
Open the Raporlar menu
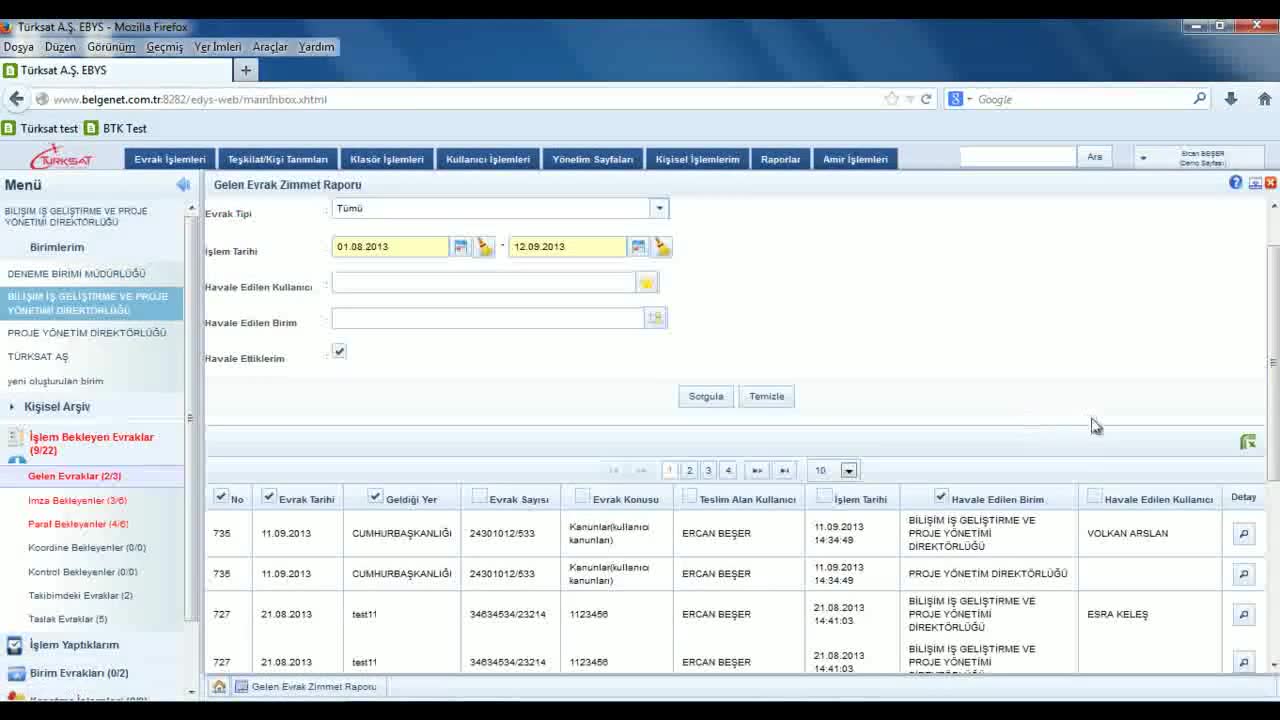click(780, 159)
